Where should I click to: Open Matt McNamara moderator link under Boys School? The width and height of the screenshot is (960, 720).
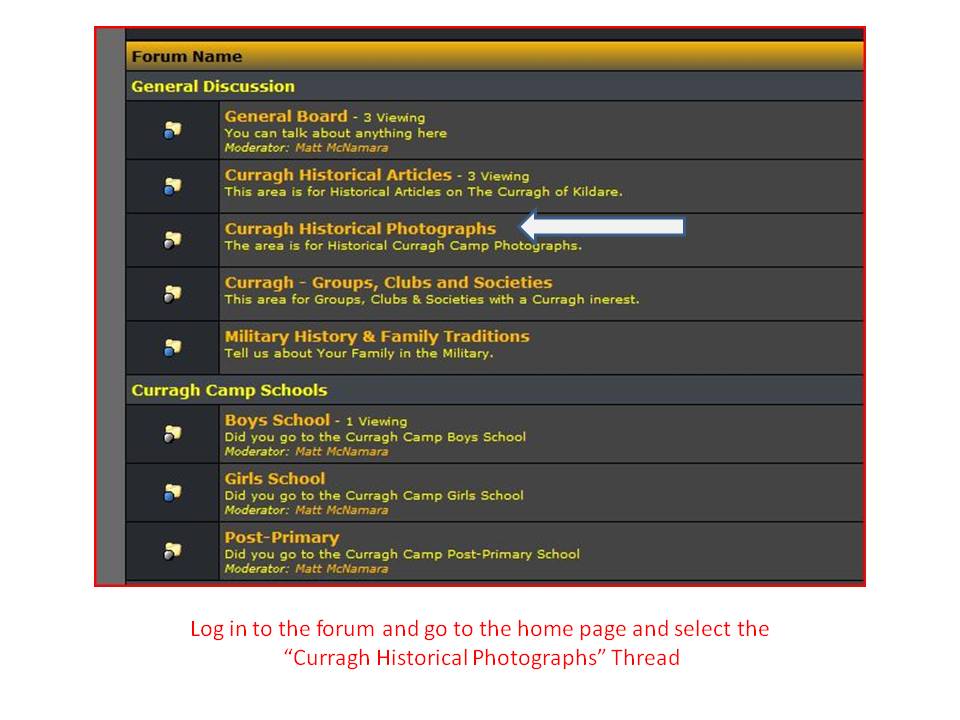click(342, 451)
